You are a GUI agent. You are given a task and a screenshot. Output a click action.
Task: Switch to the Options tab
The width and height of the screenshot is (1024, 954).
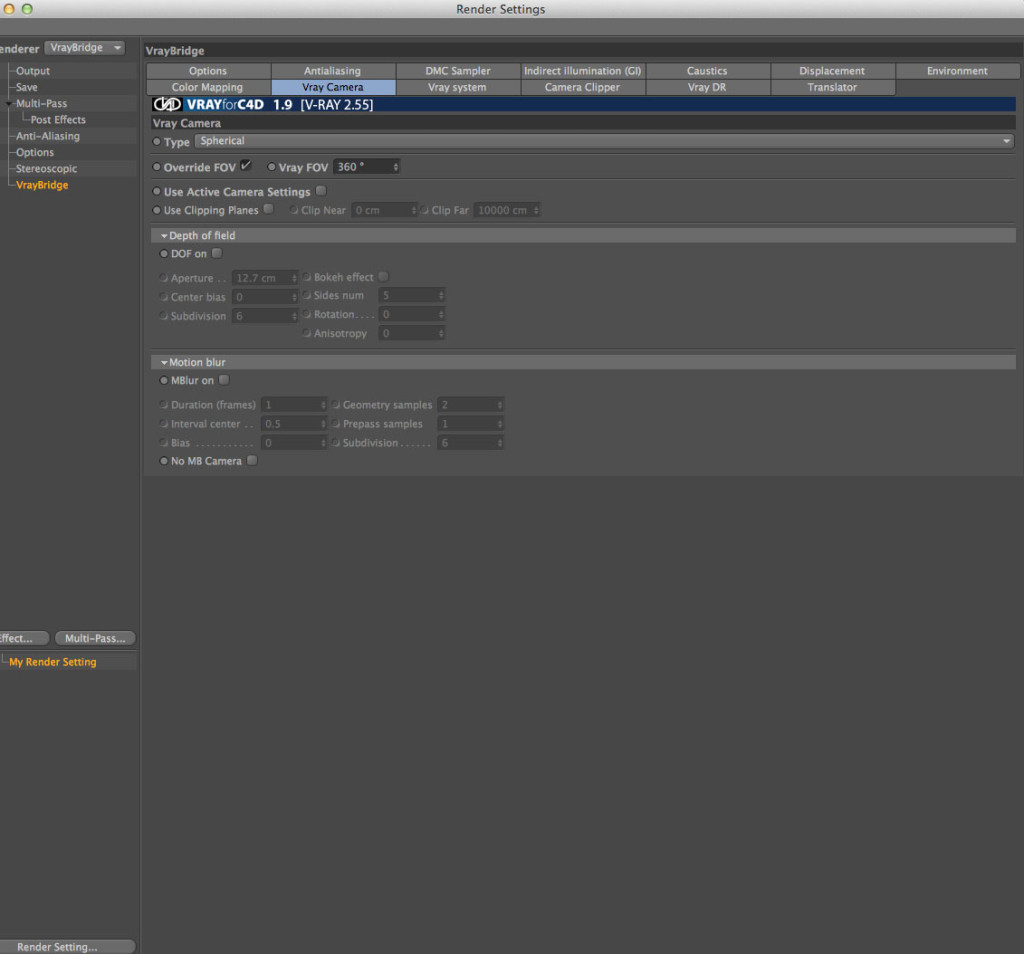point(208,71)
